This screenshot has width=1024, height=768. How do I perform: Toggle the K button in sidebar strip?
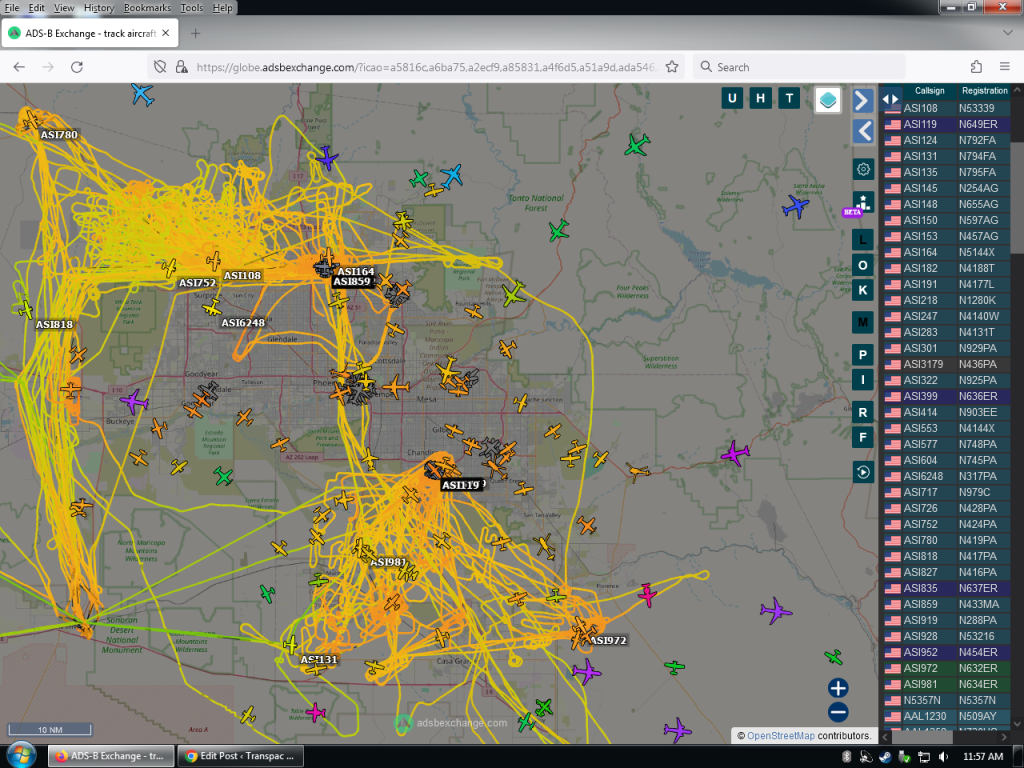863,290
